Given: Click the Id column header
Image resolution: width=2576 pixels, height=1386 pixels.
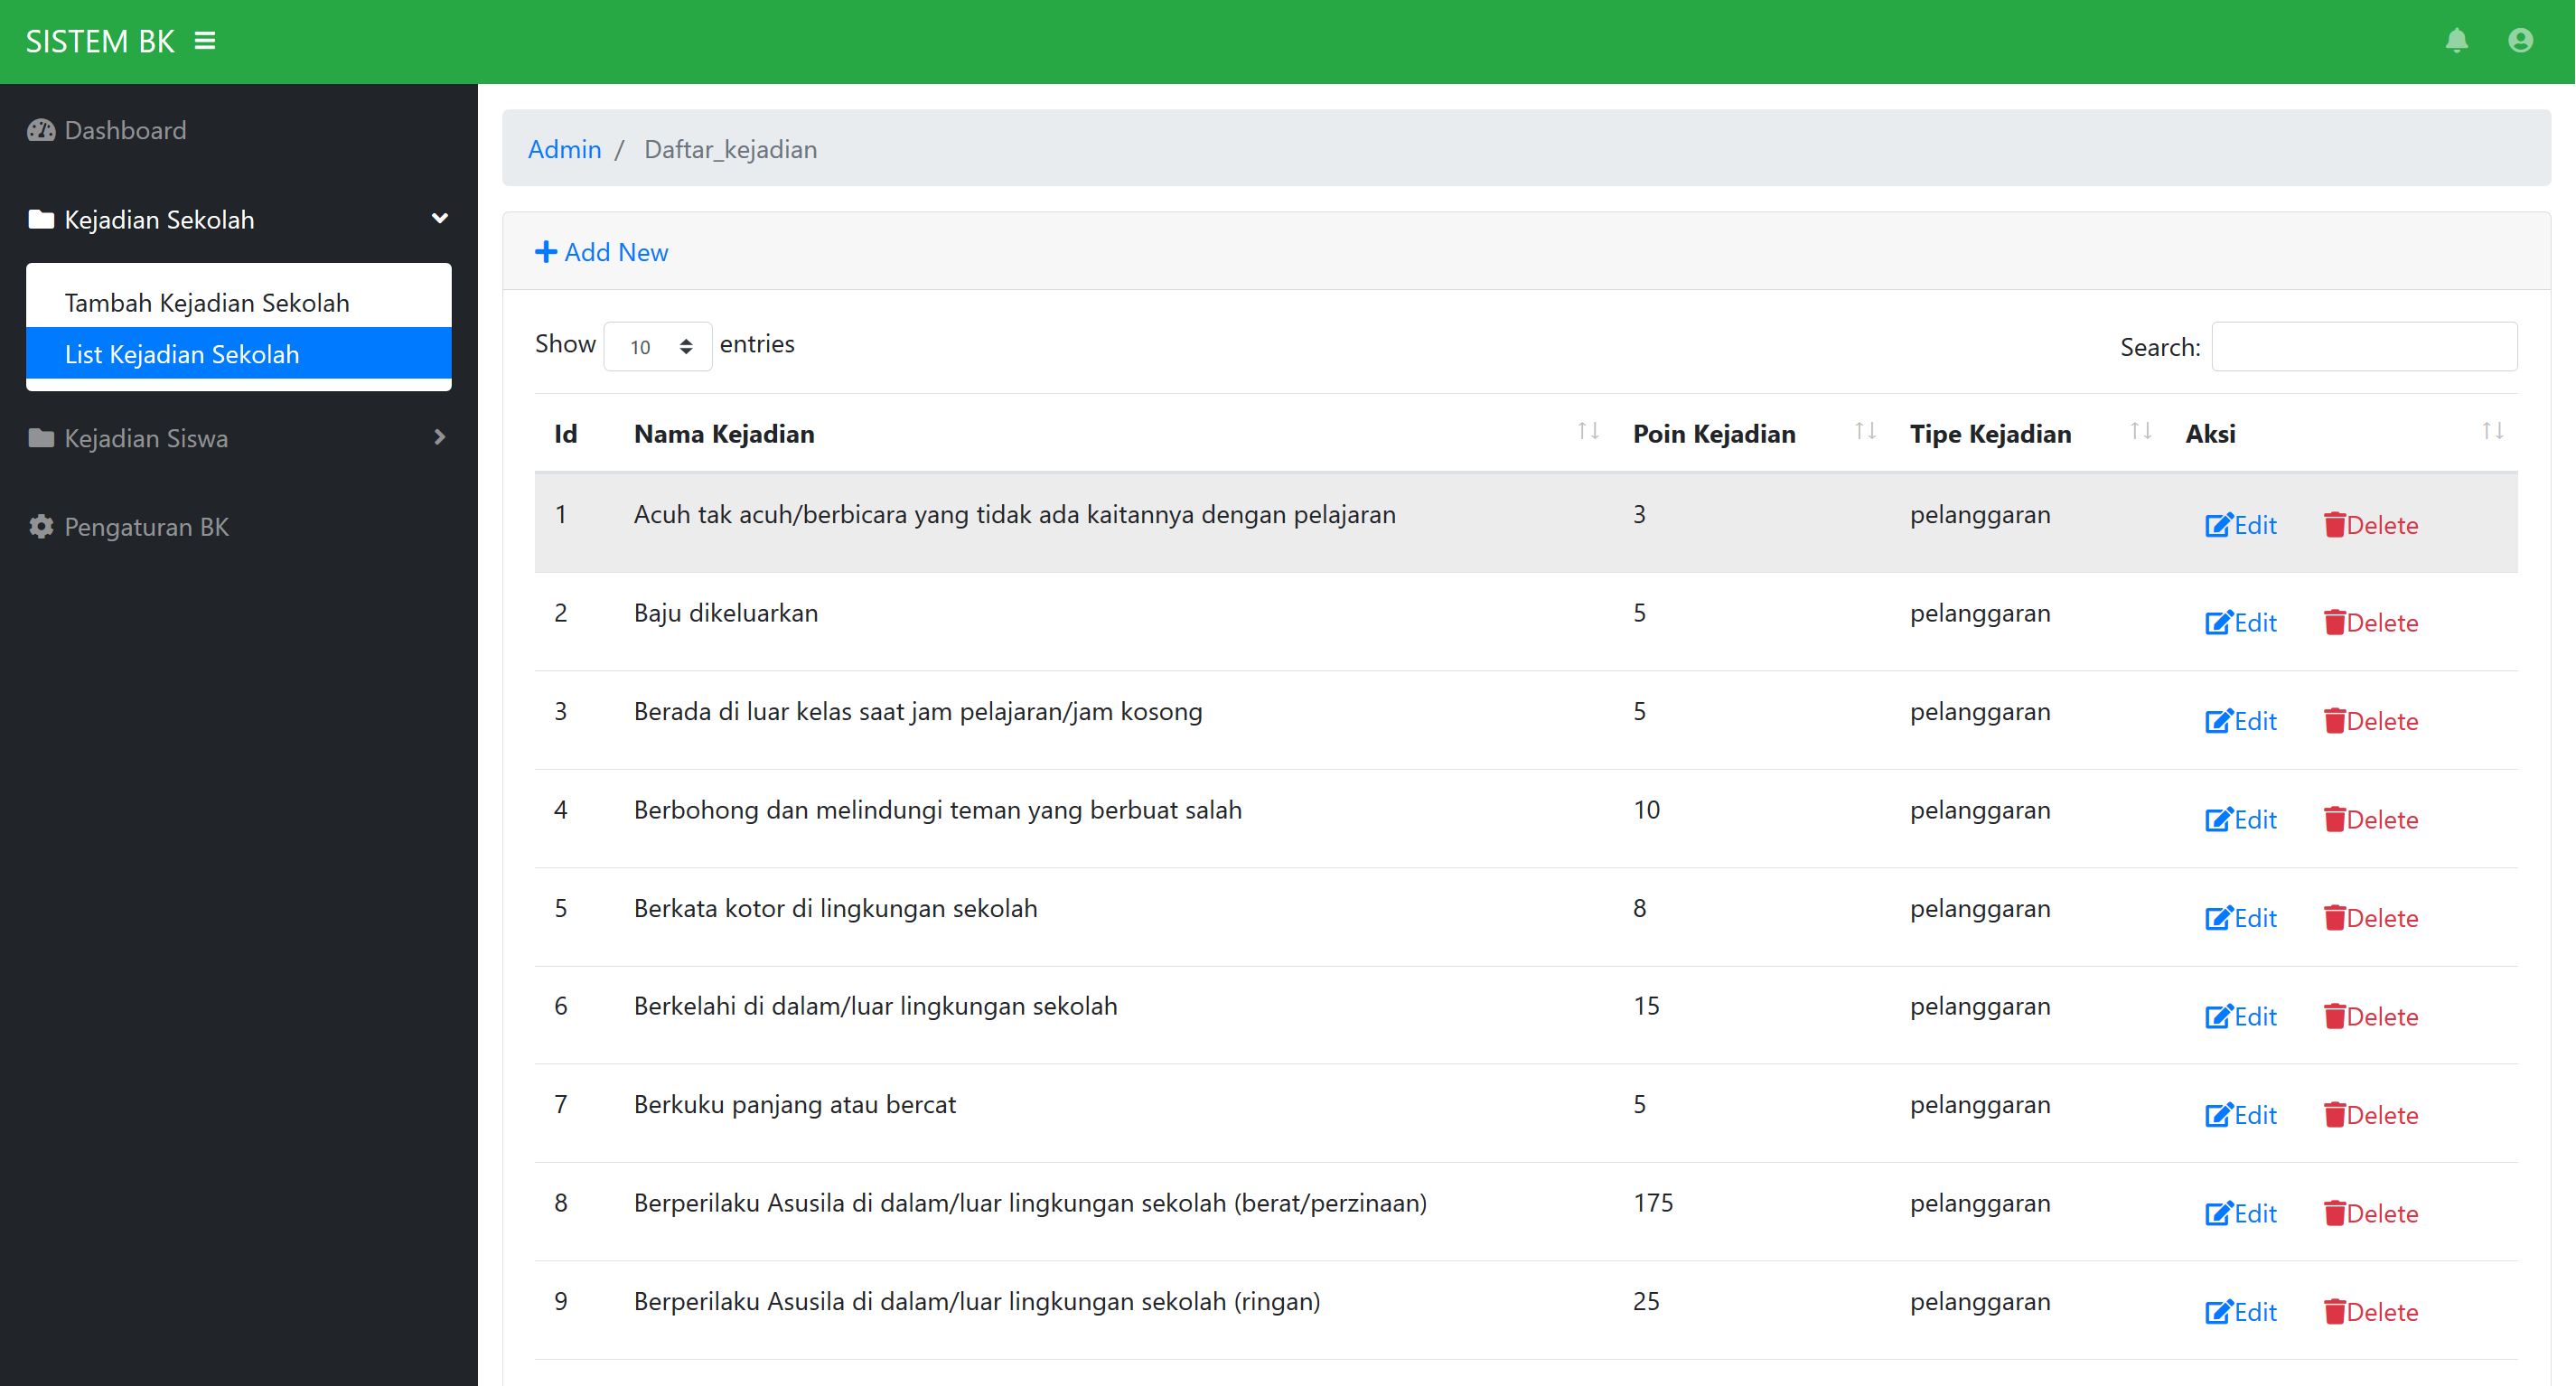Looking at the screenshot, I should coord(566,434).
